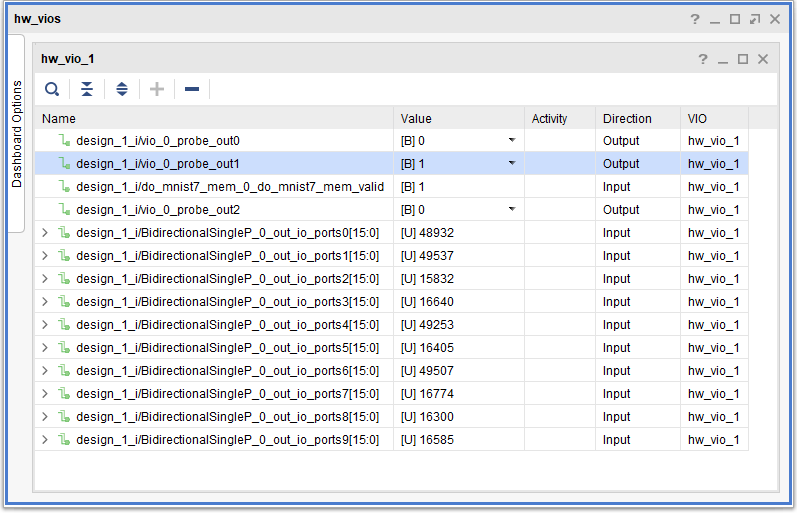
Task: Expand out_io_ports0[15:0] bus
Action: pos(45,233)
